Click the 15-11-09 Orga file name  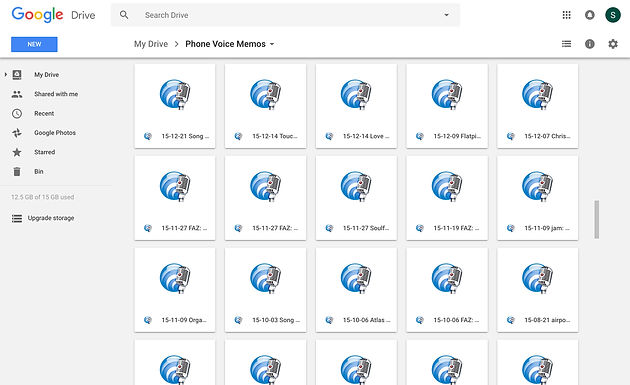184,320
